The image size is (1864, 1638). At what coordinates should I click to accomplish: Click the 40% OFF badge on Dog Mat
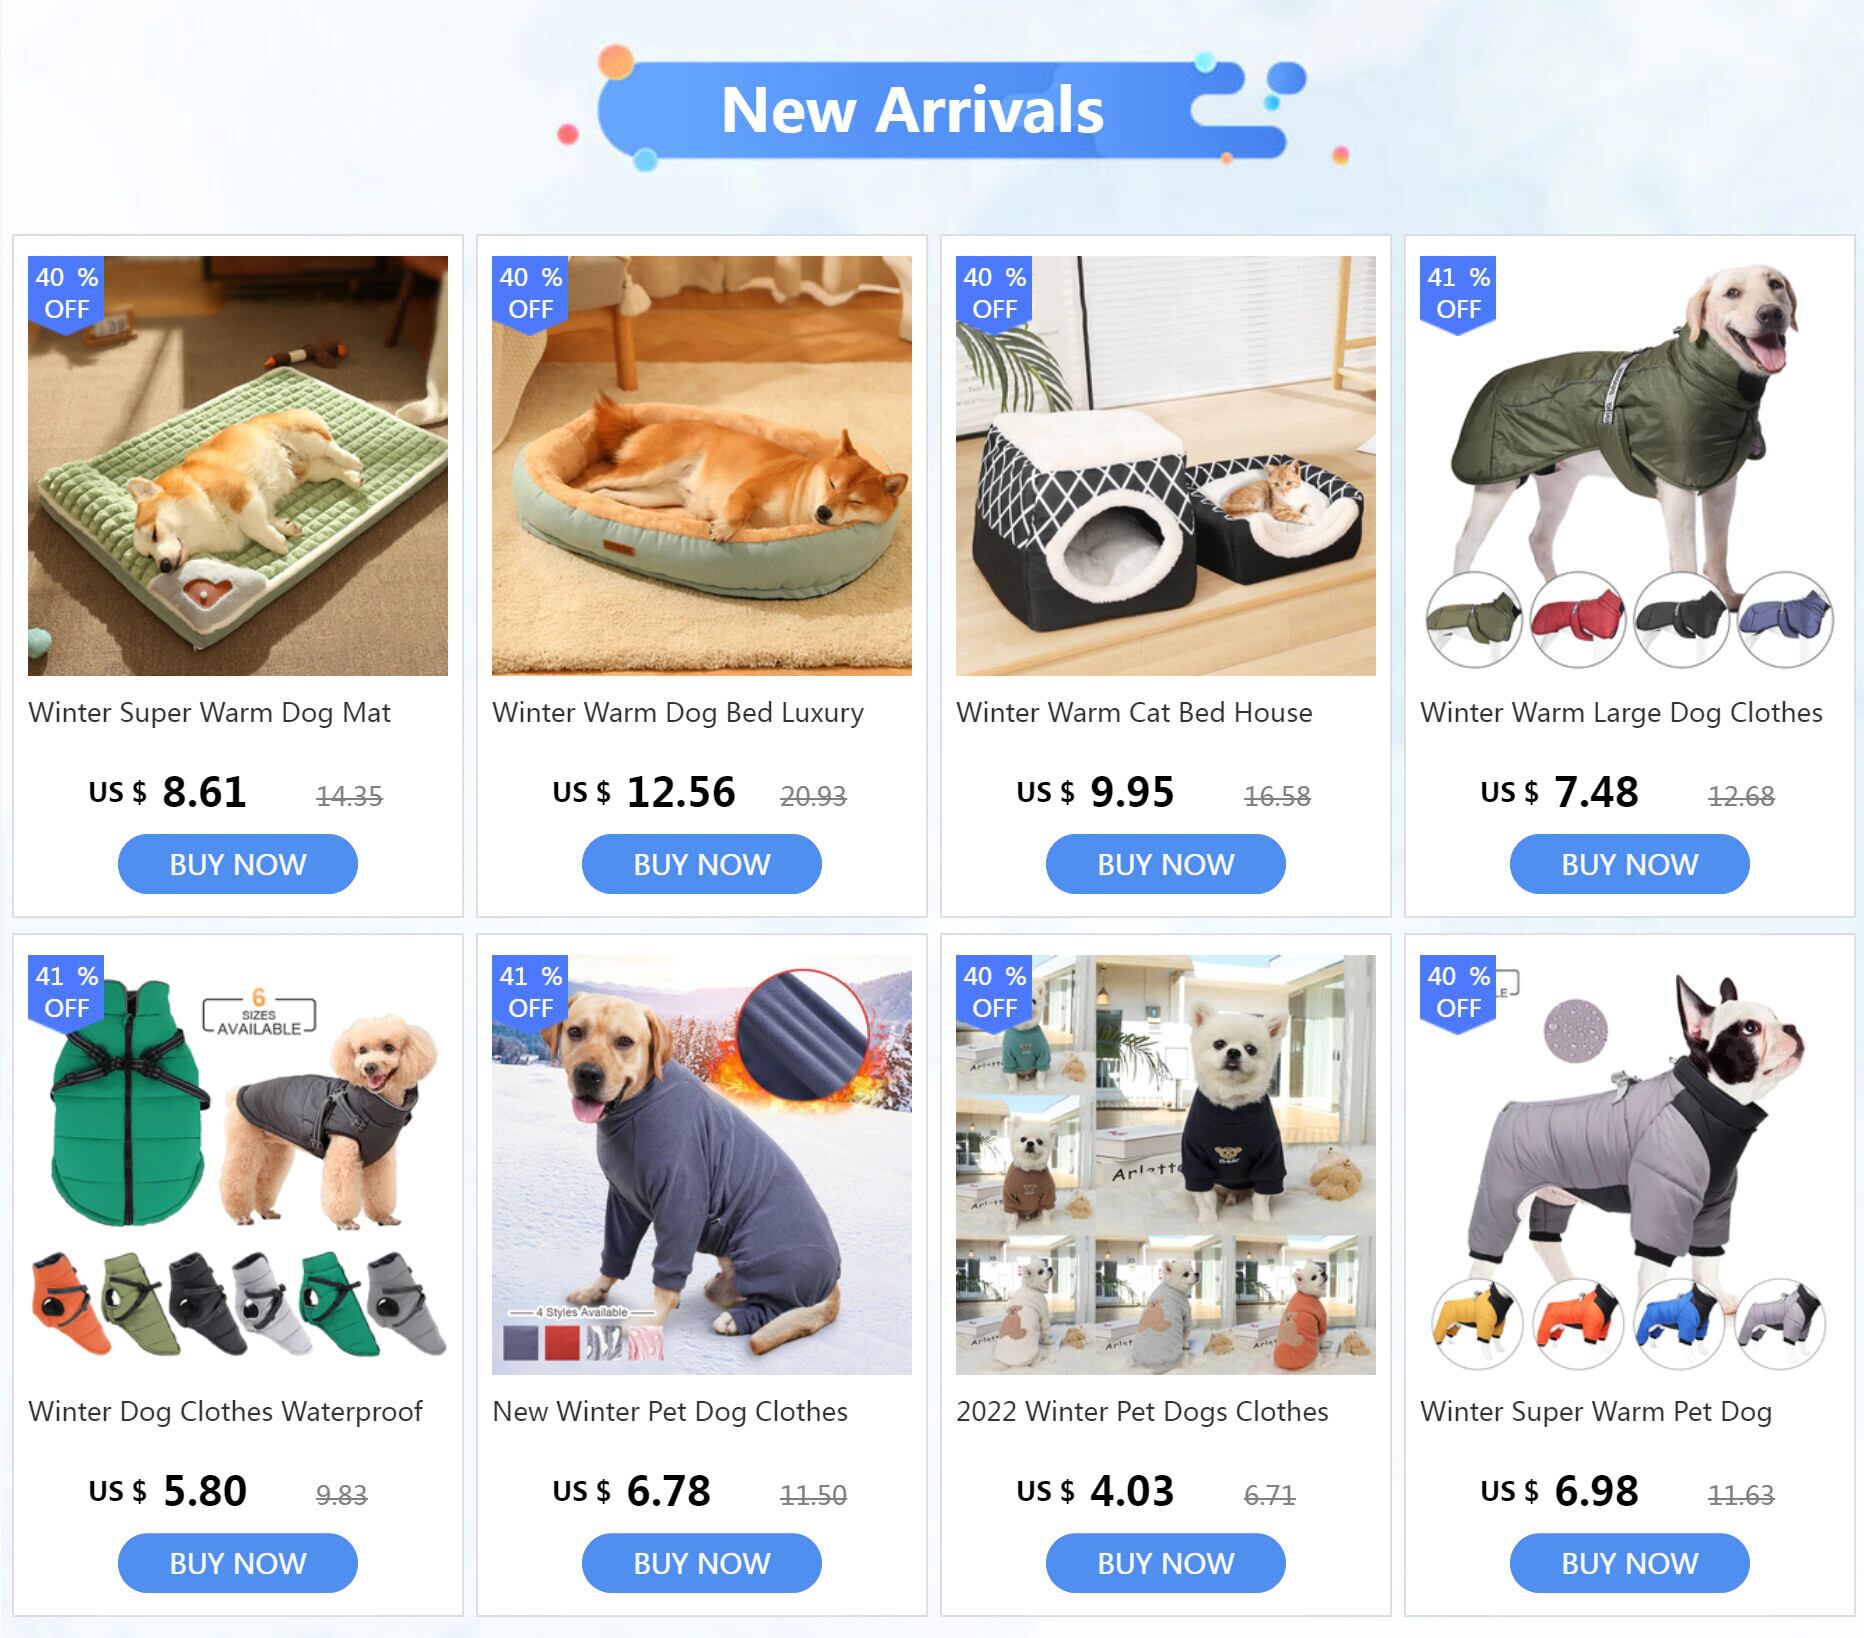click(66, 293)
